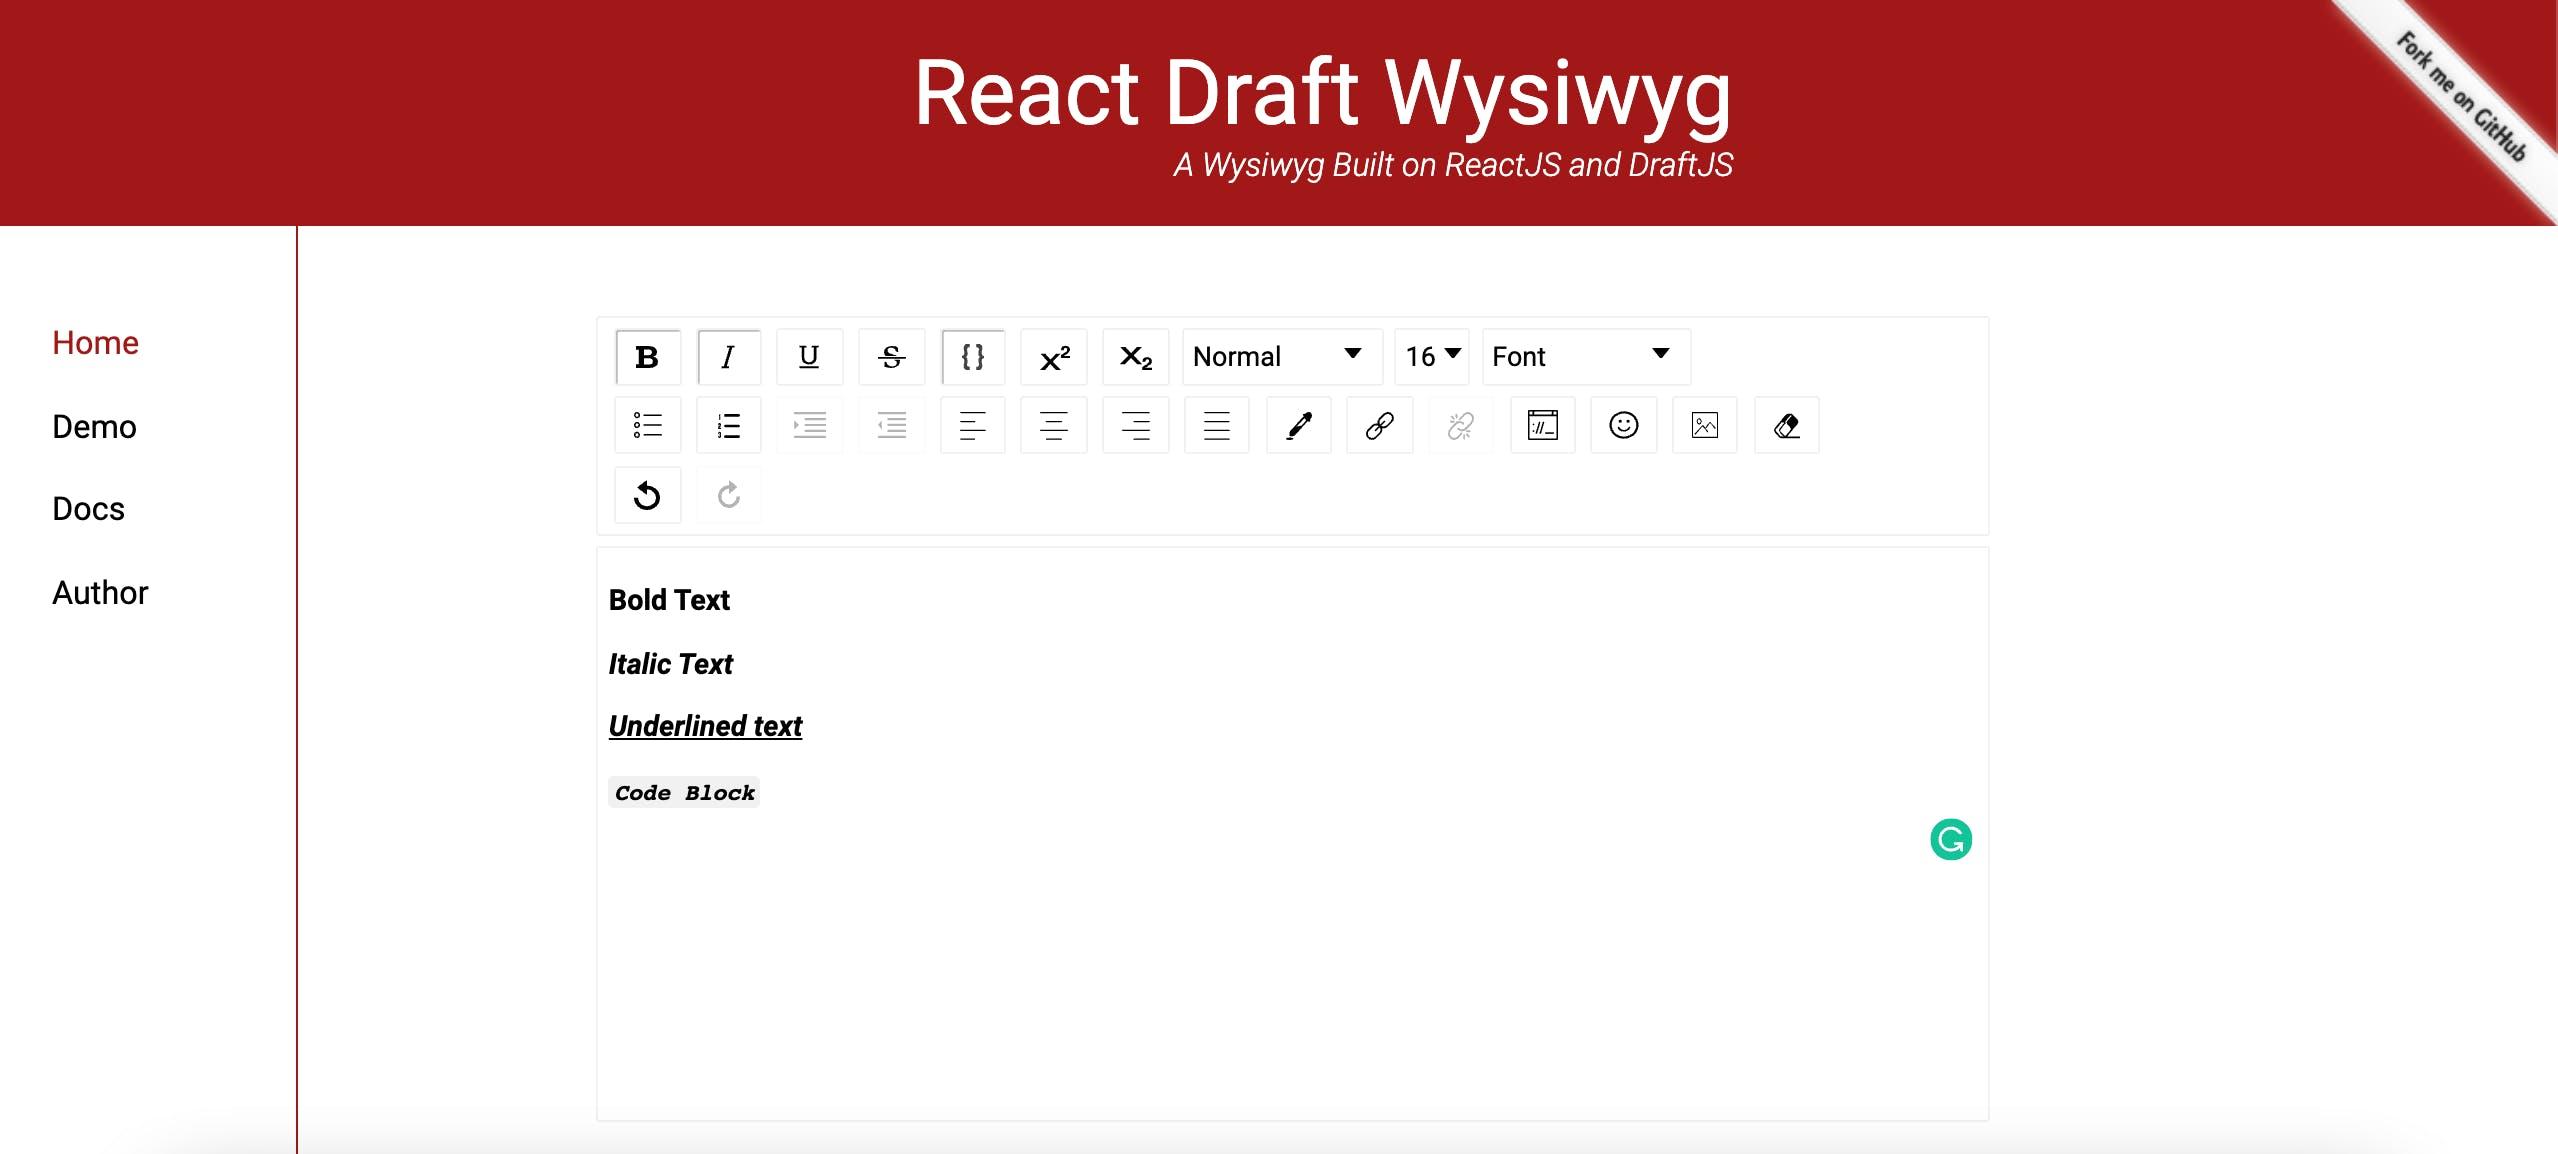Toggle monospace code braces button
The height and width of the screenshot is (1154, 2558).
click(x=972, y=357)
